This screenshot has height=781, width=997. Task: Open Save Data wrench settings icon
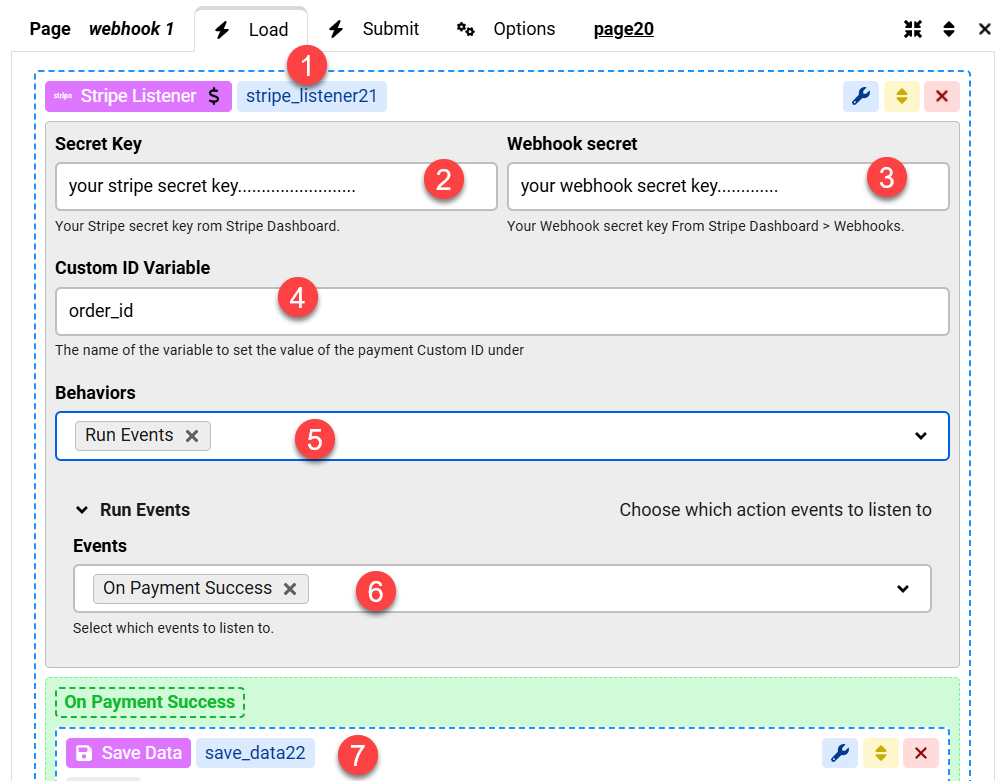point(840,753)
